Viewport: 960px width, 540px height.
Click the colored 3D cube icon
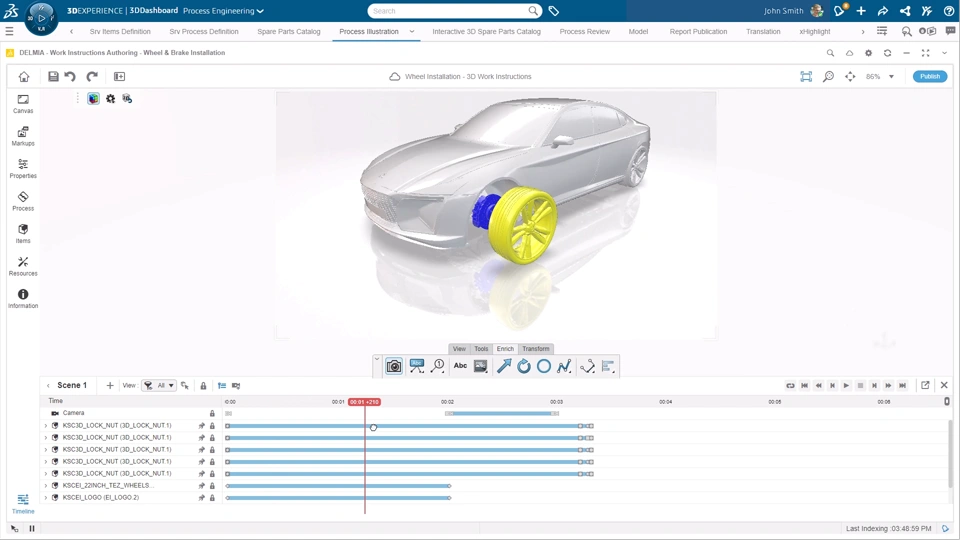click(x=93, y=99)
